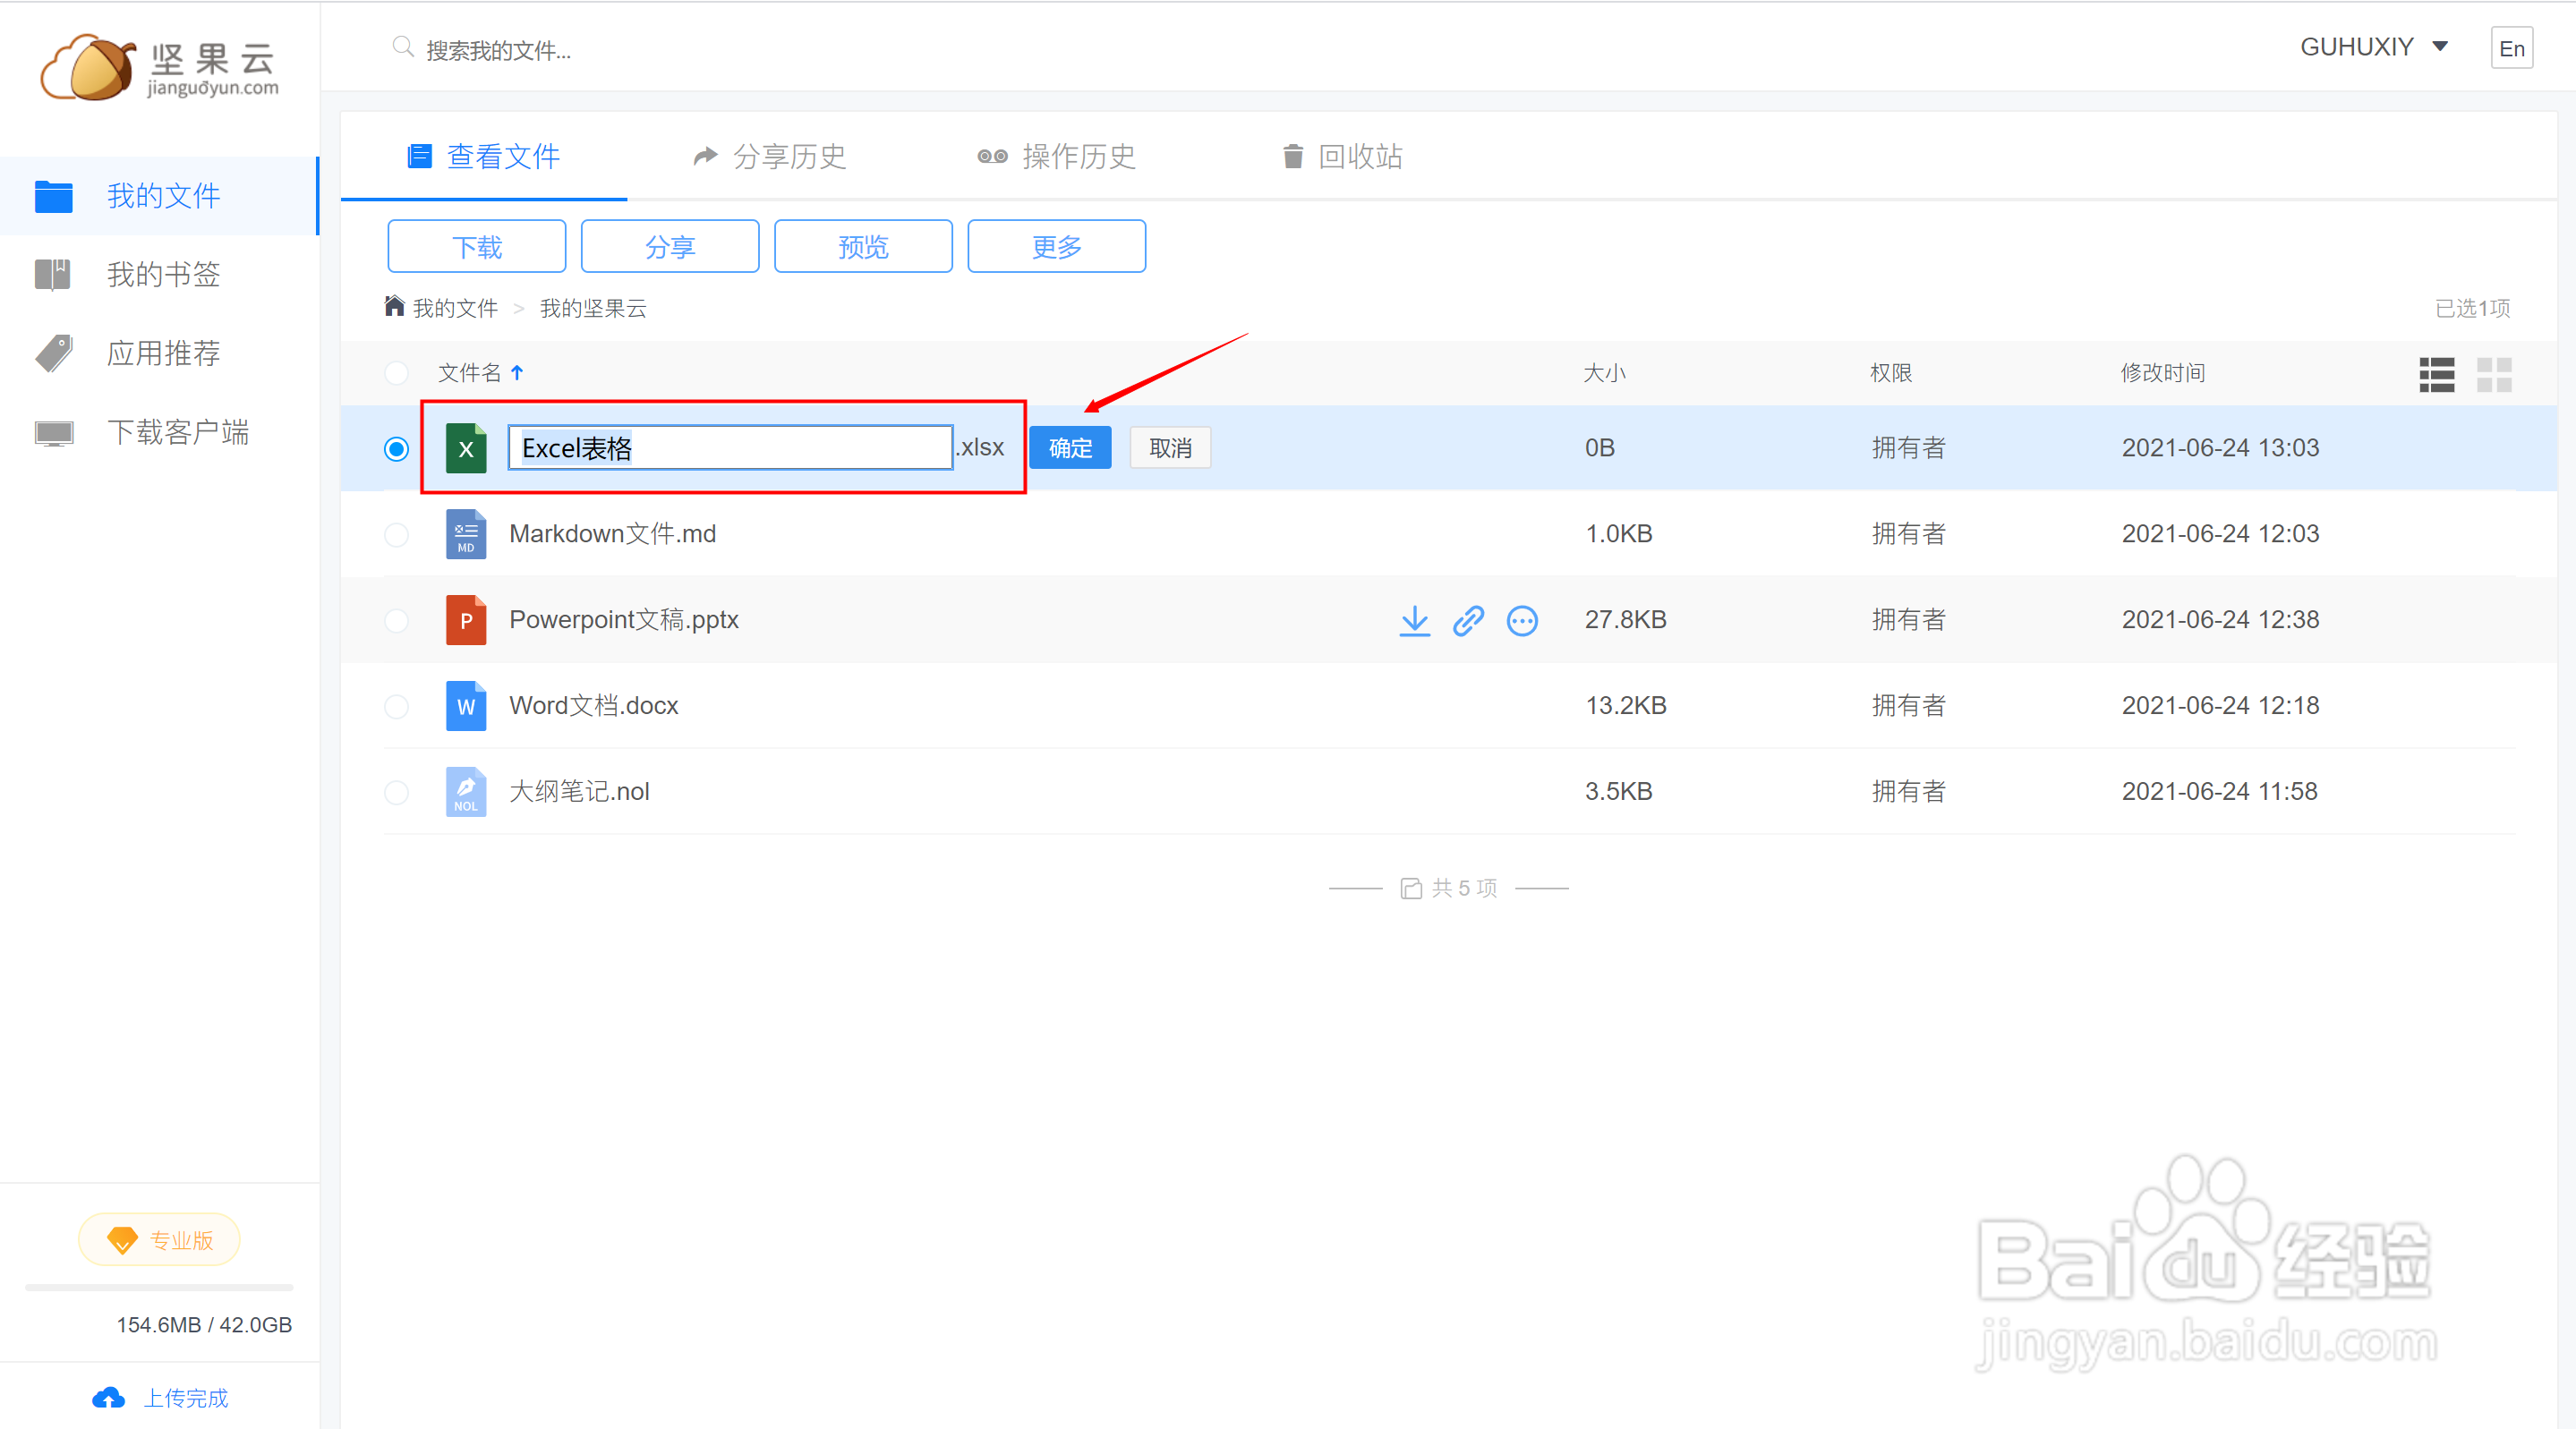The width and height of the screenshot is (2576, 1429).
Task: Click the home icon in breadcrumb
Action: (x=395, y=306)
